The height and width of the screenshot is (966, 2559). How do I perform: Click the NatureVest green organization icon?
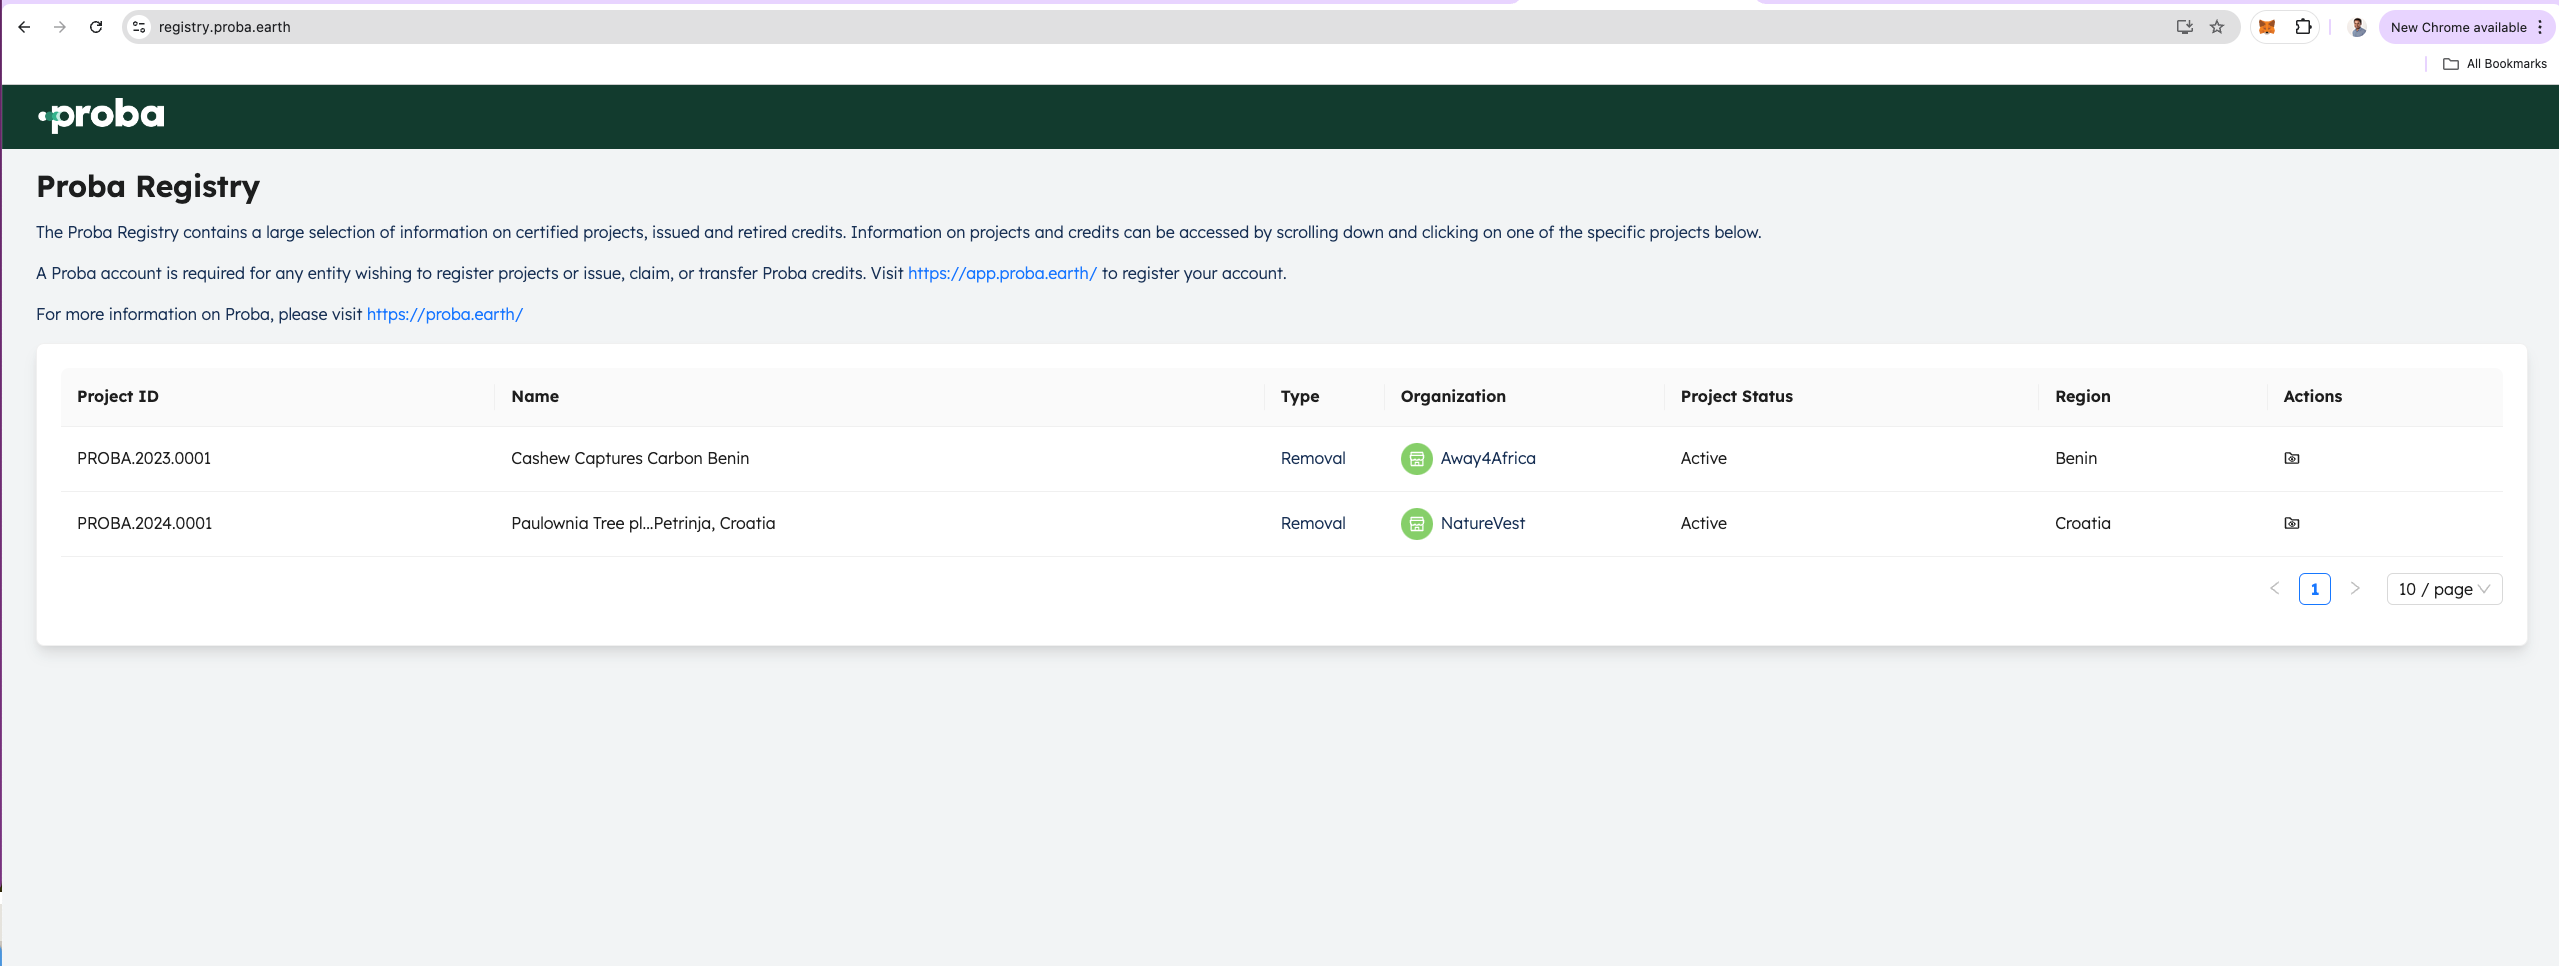1416,524
